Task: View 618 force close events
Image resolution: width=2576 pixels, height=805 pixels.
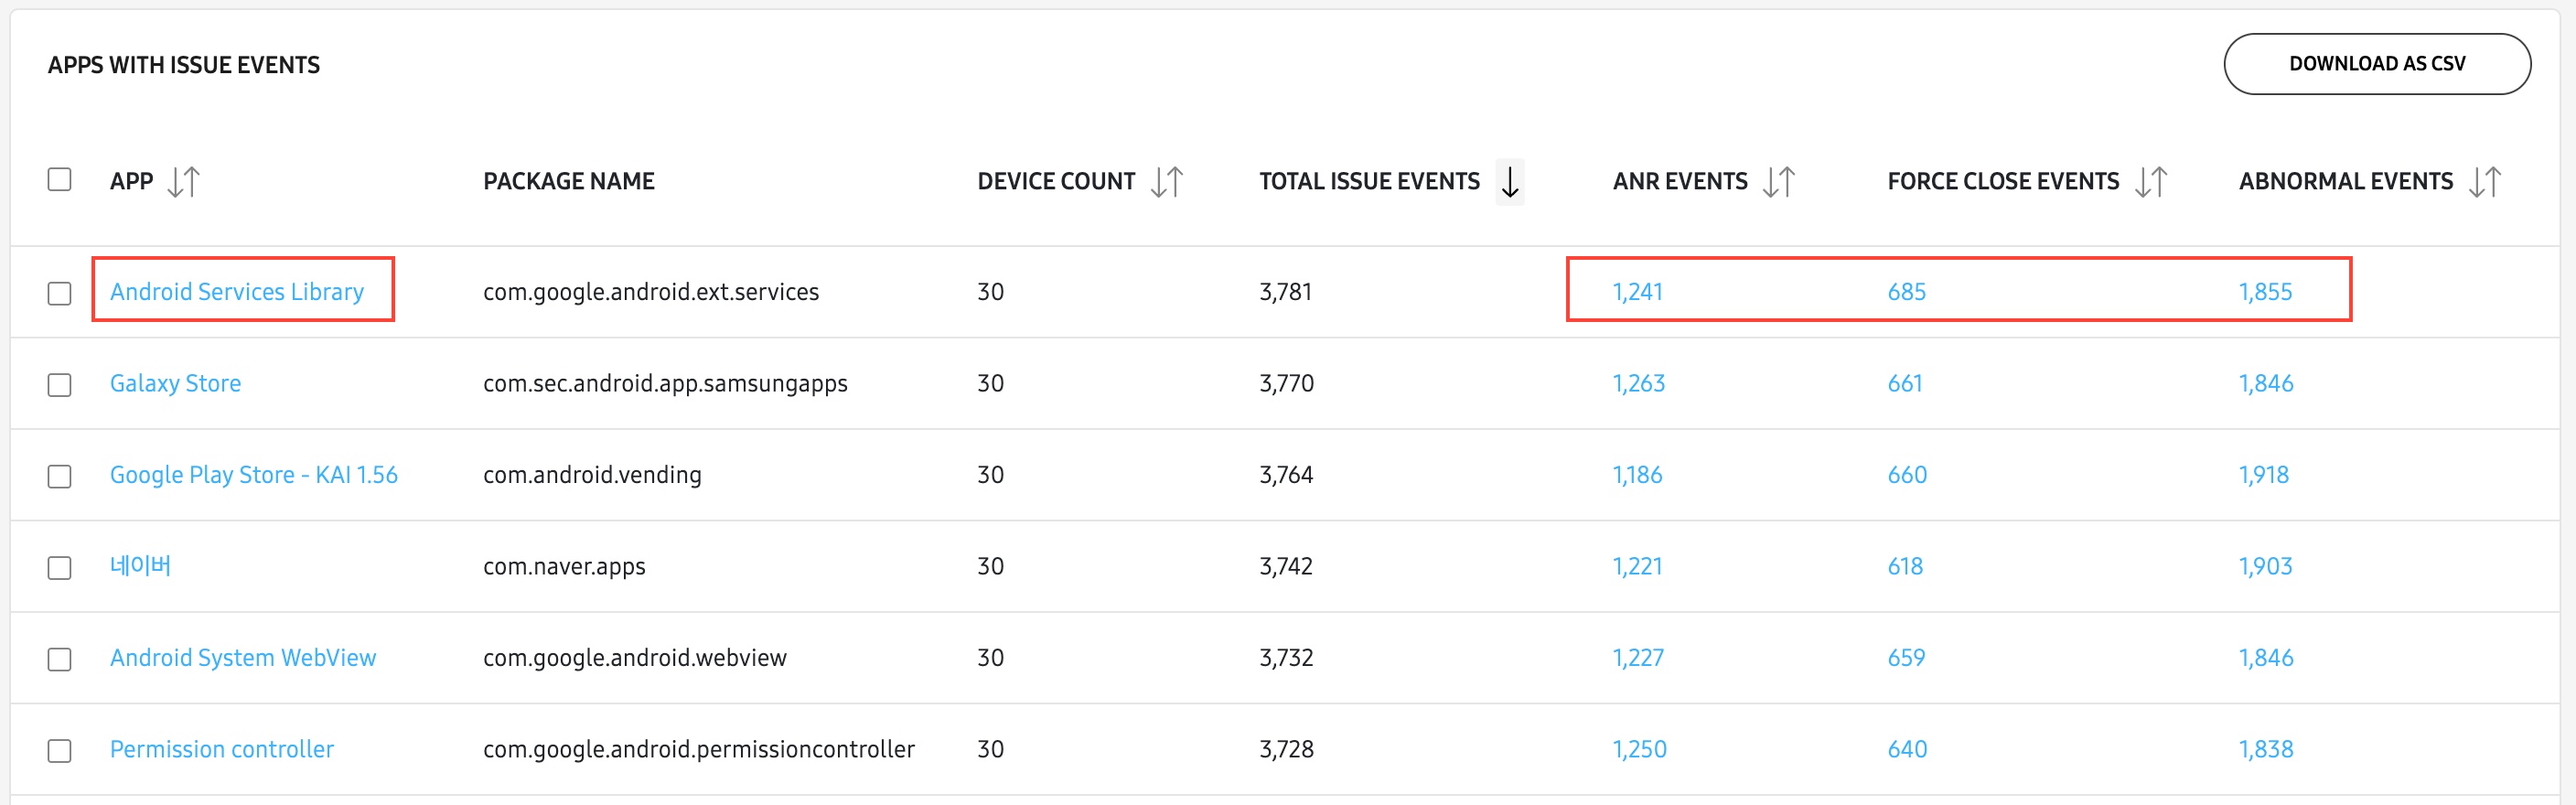Action: pos(1905,566)
